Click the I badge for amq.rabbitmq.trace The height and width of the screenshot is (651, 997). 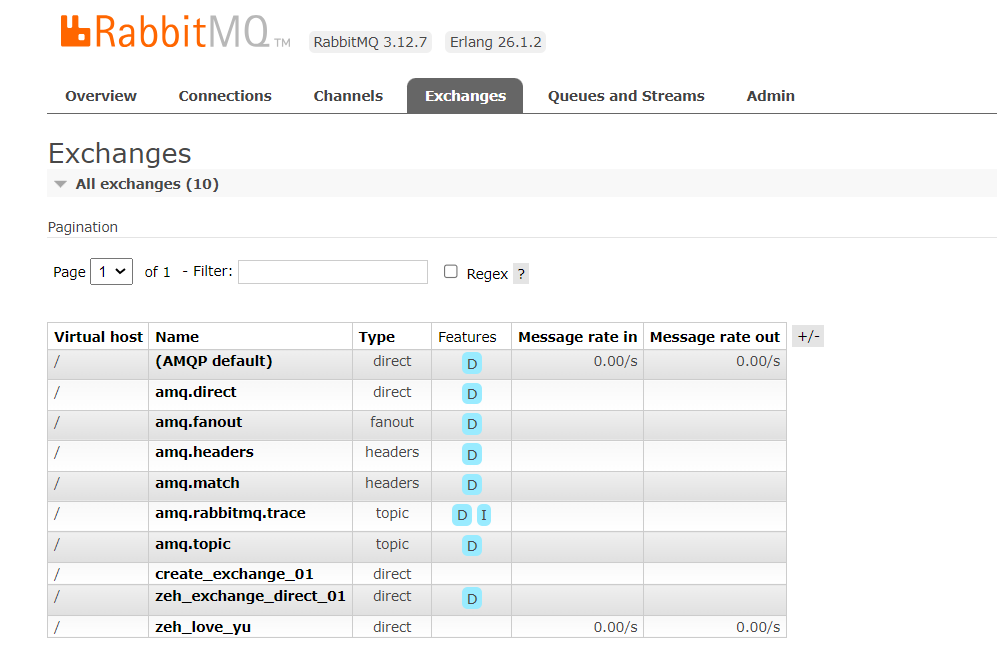tap(484, 515)
